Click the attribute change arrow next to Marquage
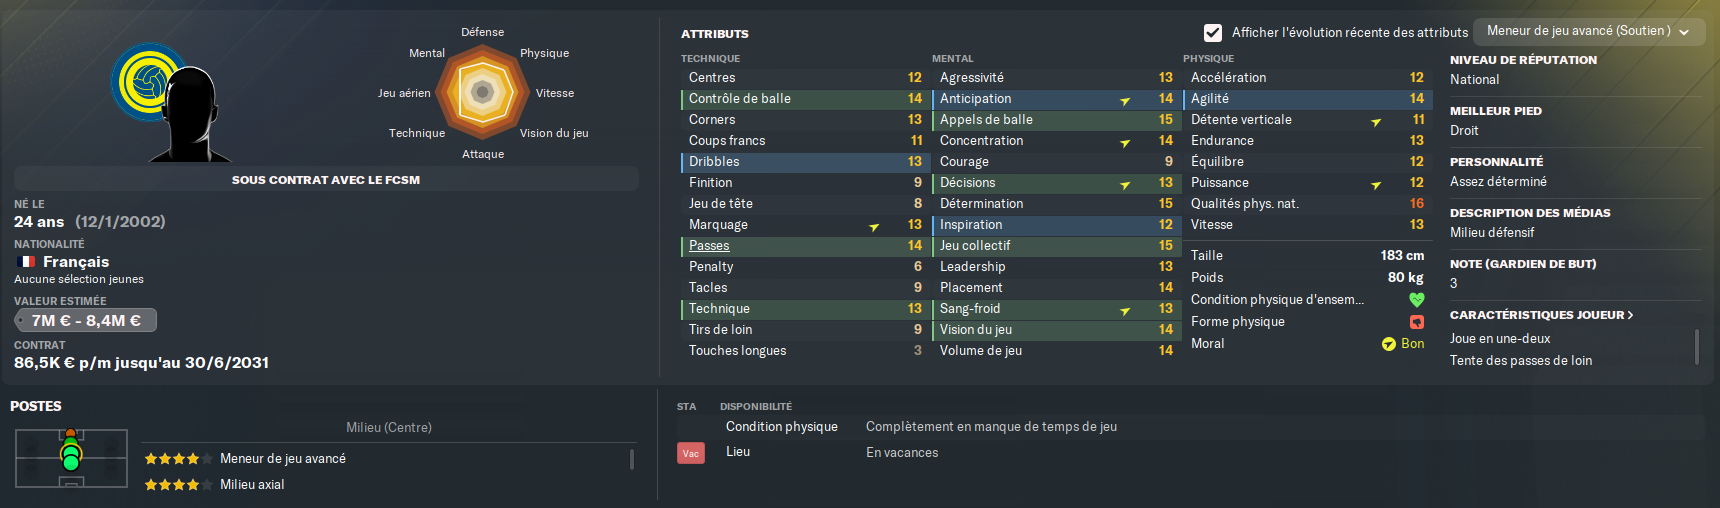Image resolution: width=1720 pixels, height=508 pixels. click(874, 227)
